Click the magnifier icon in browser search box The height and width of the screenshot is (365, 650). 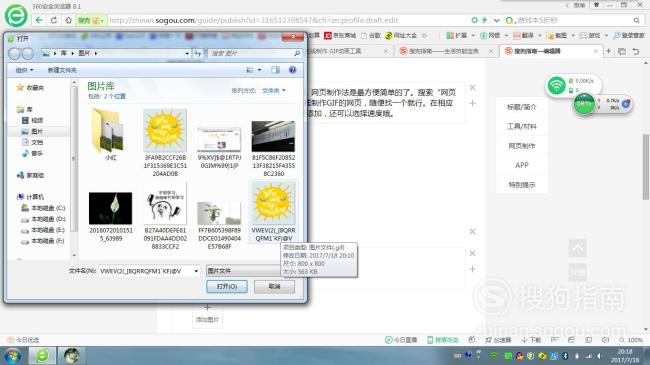tap(636, 20)
